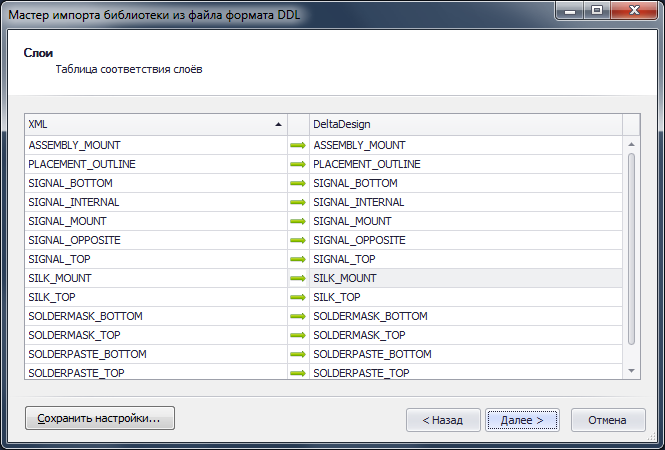Select XML cell SOLDERMASK_TOP
This screenshot has width=665, height=450.
point(156,335)
